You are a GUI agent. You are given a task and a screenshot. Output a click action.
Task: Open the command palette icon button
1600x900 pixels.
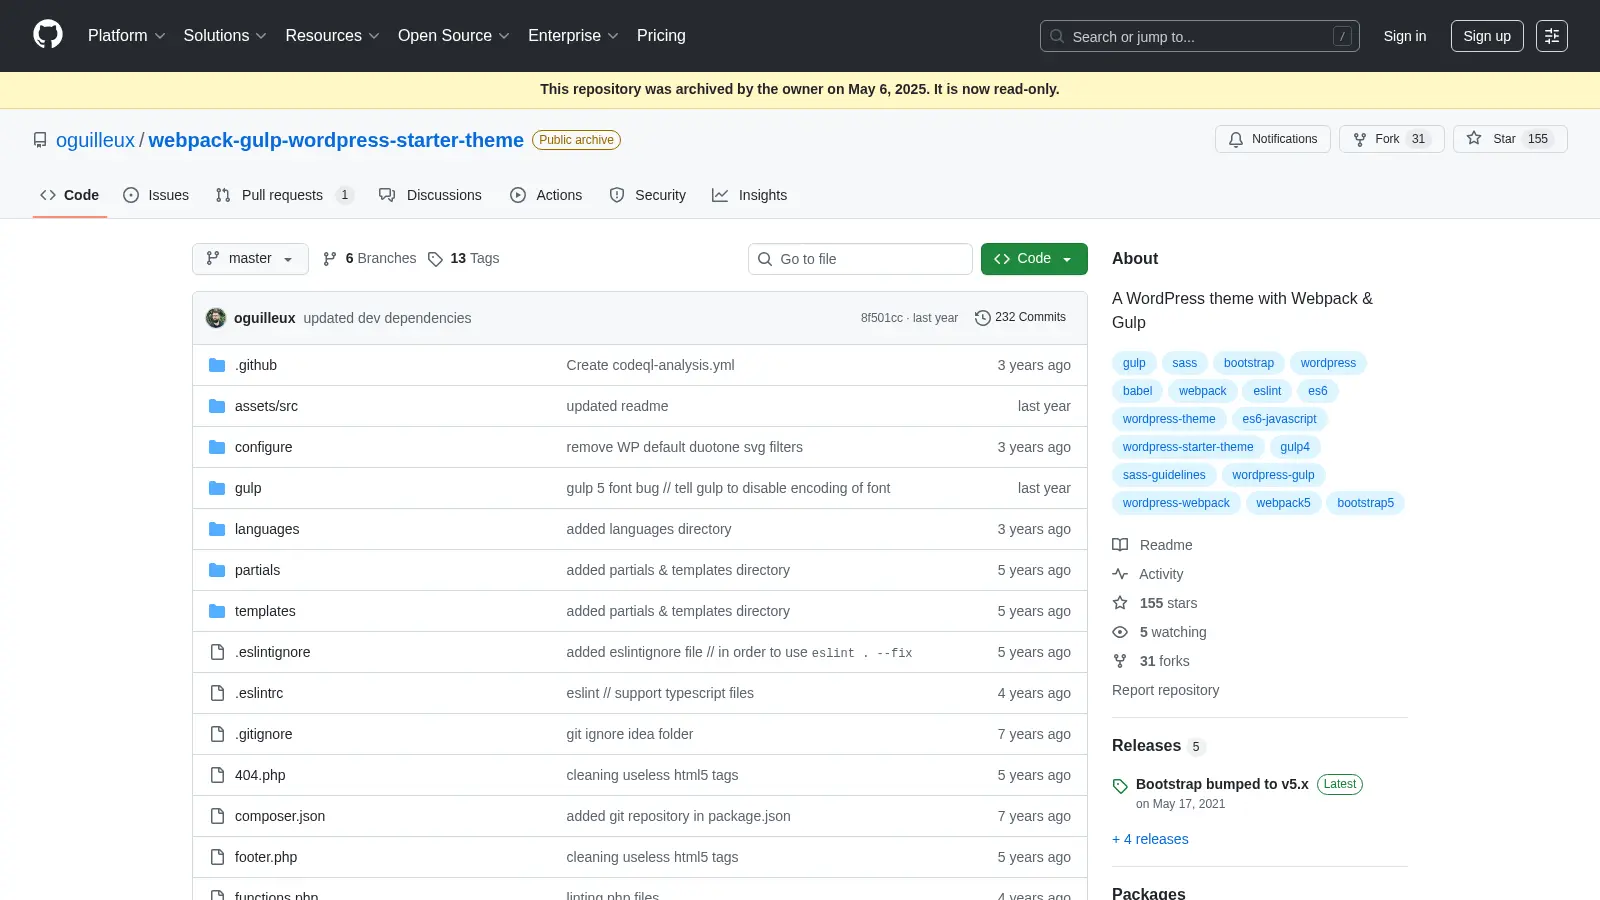[1551, 36]
